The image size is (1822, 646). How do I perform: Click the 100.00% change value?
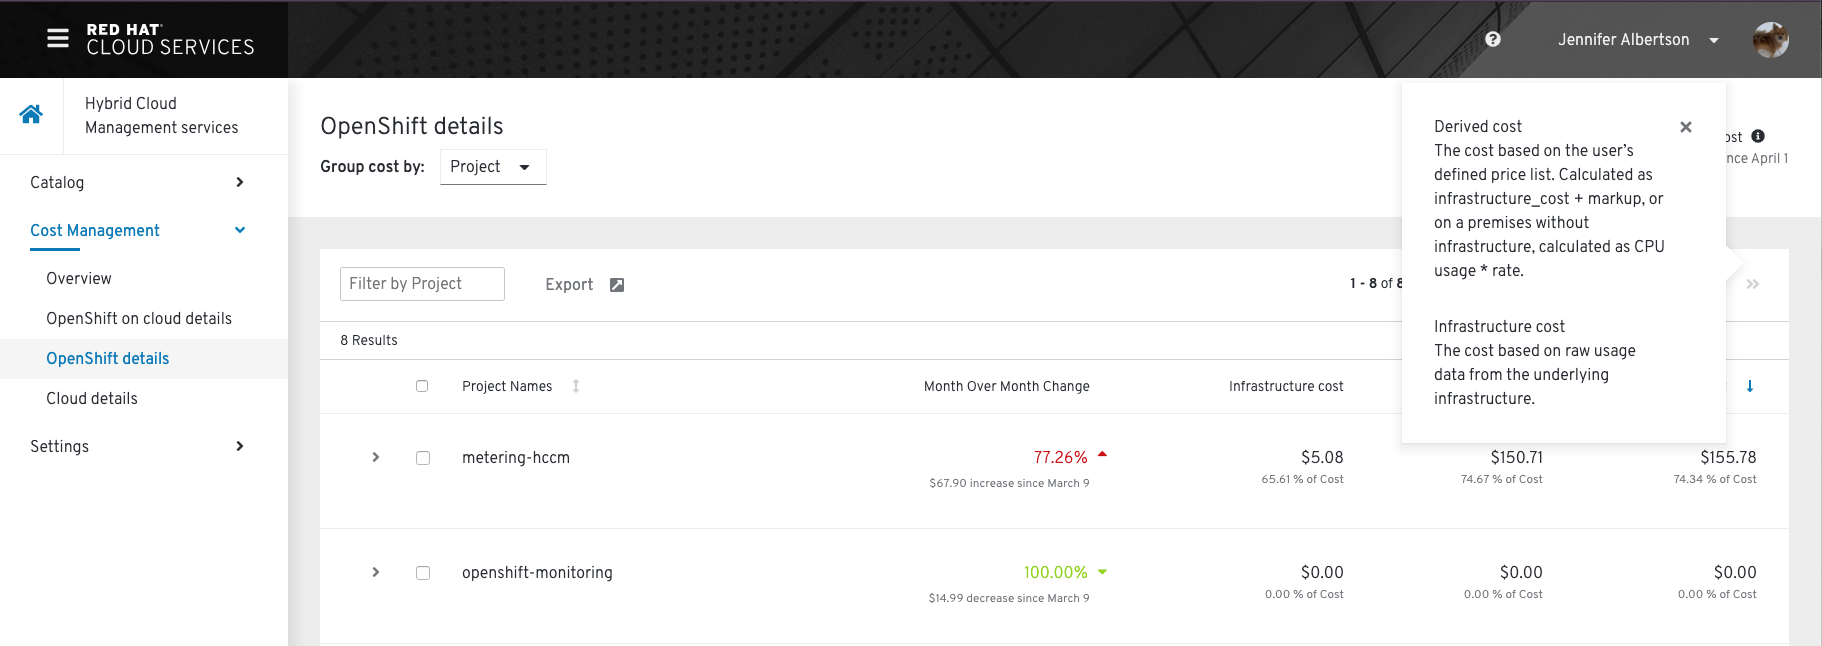(1055, 572)
